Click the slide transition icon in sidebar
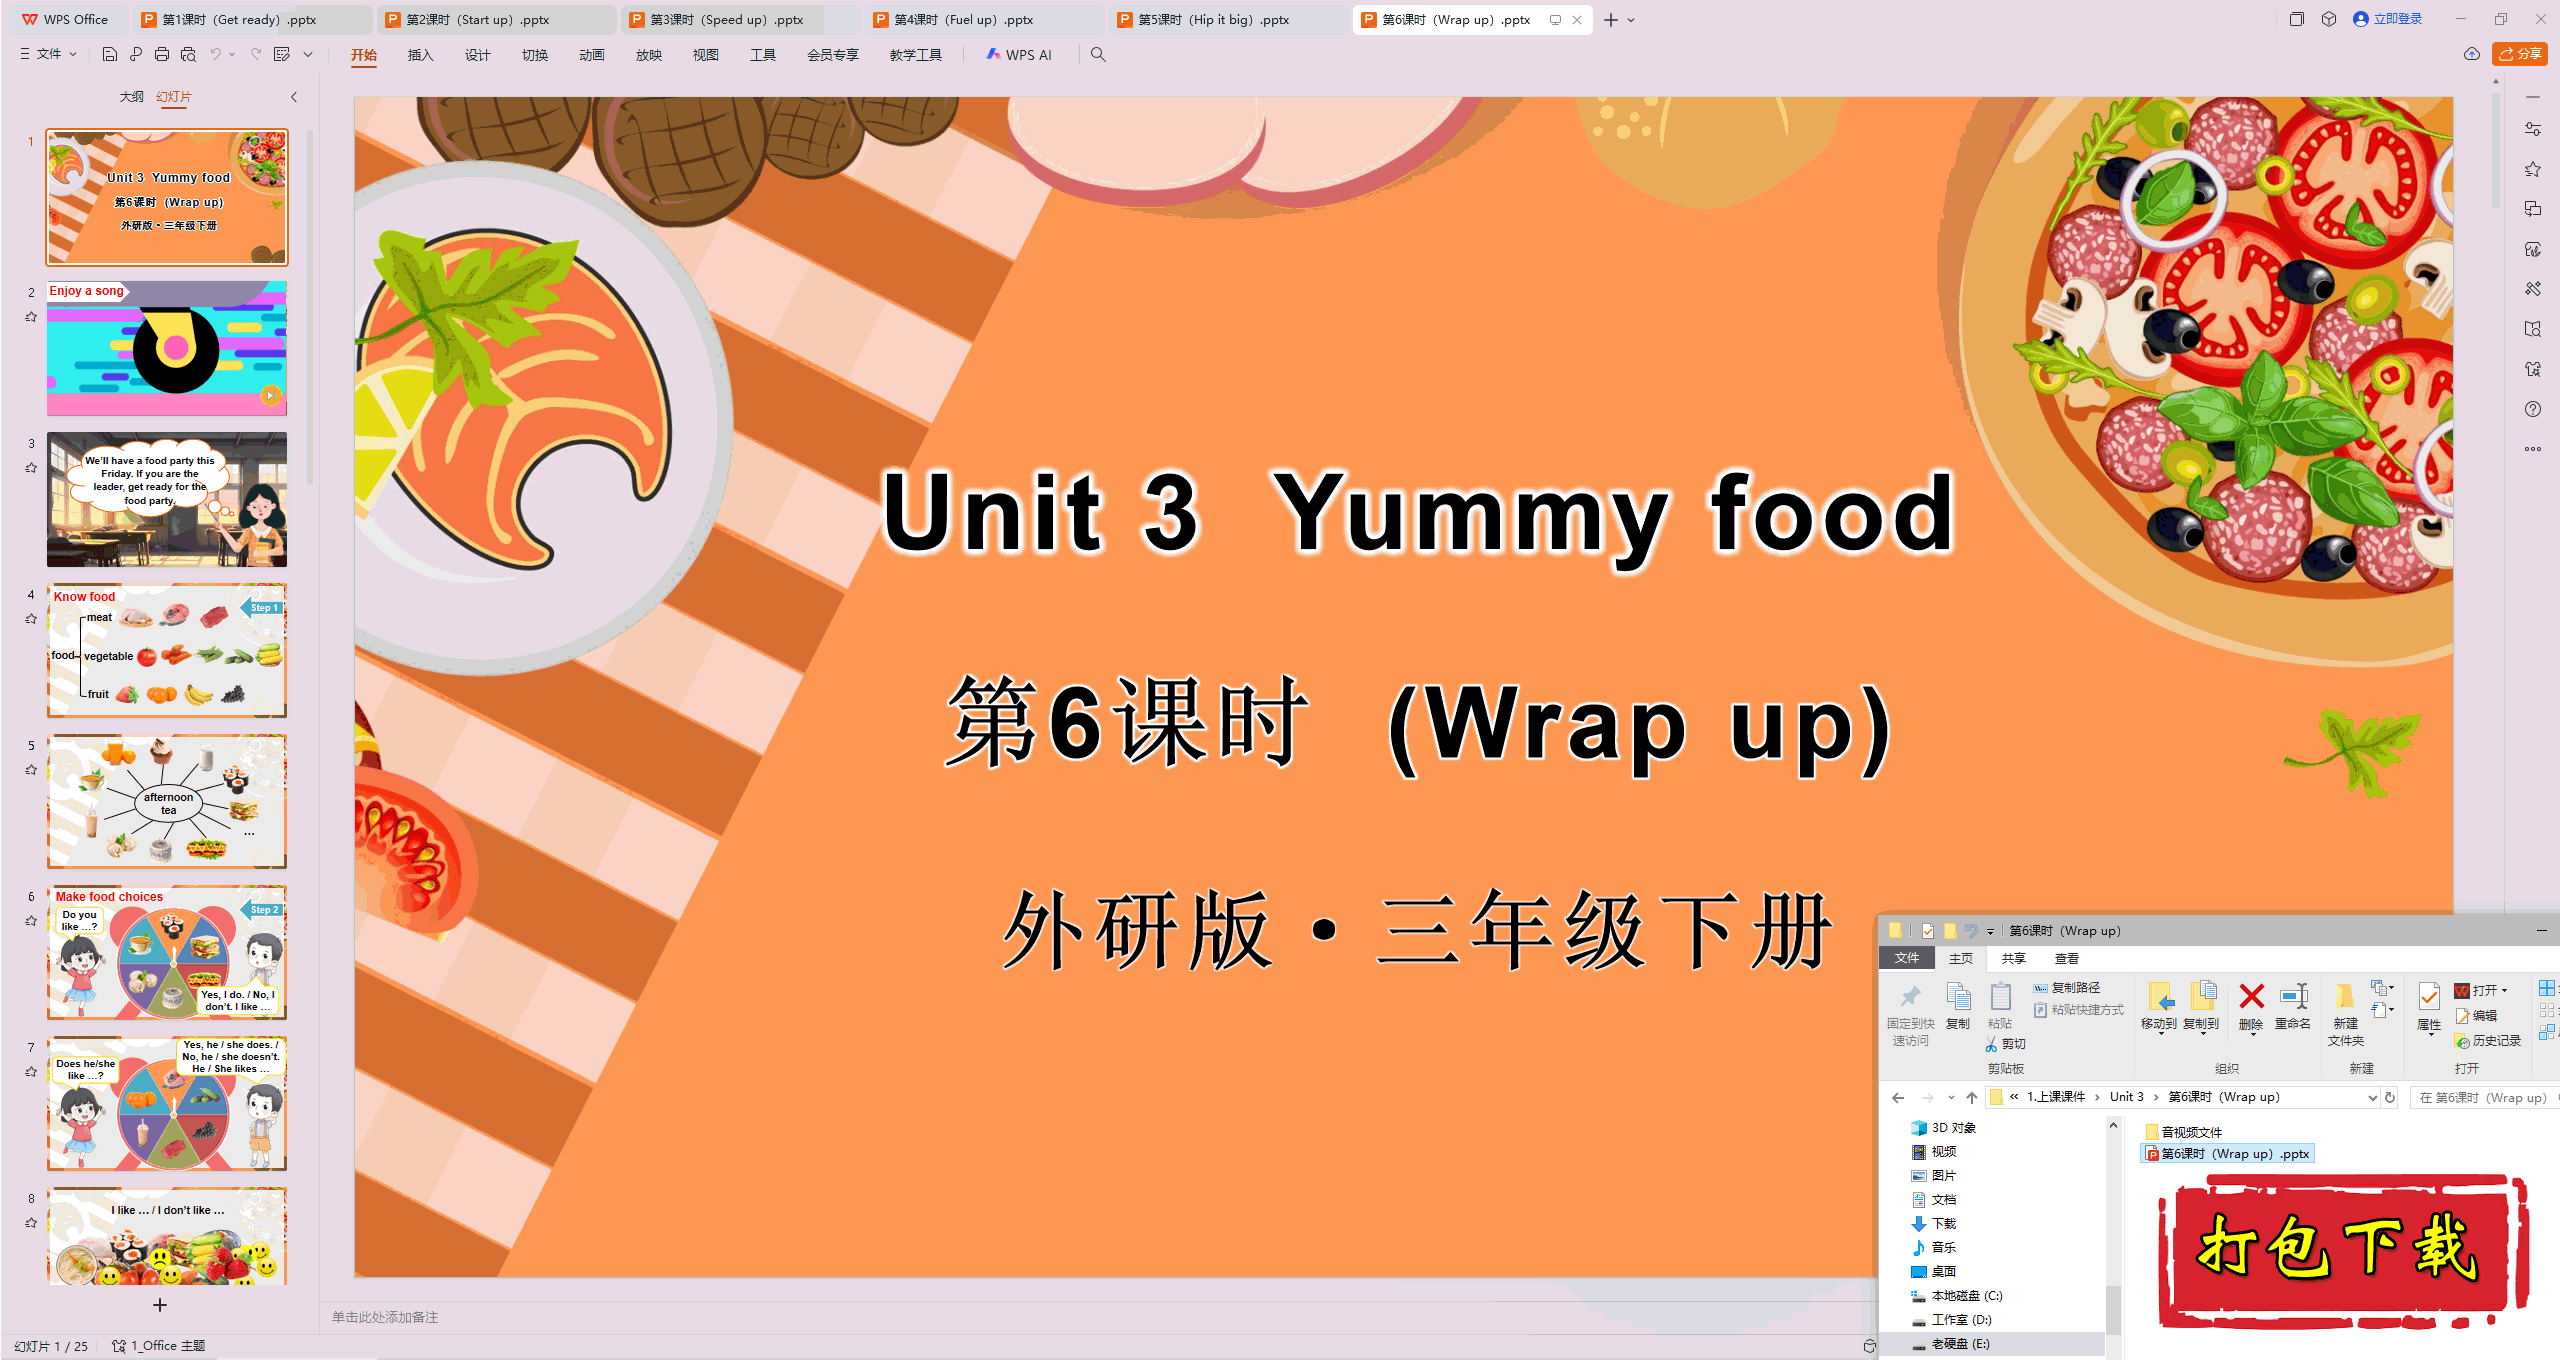2560x1360 pixels. 2533,209
